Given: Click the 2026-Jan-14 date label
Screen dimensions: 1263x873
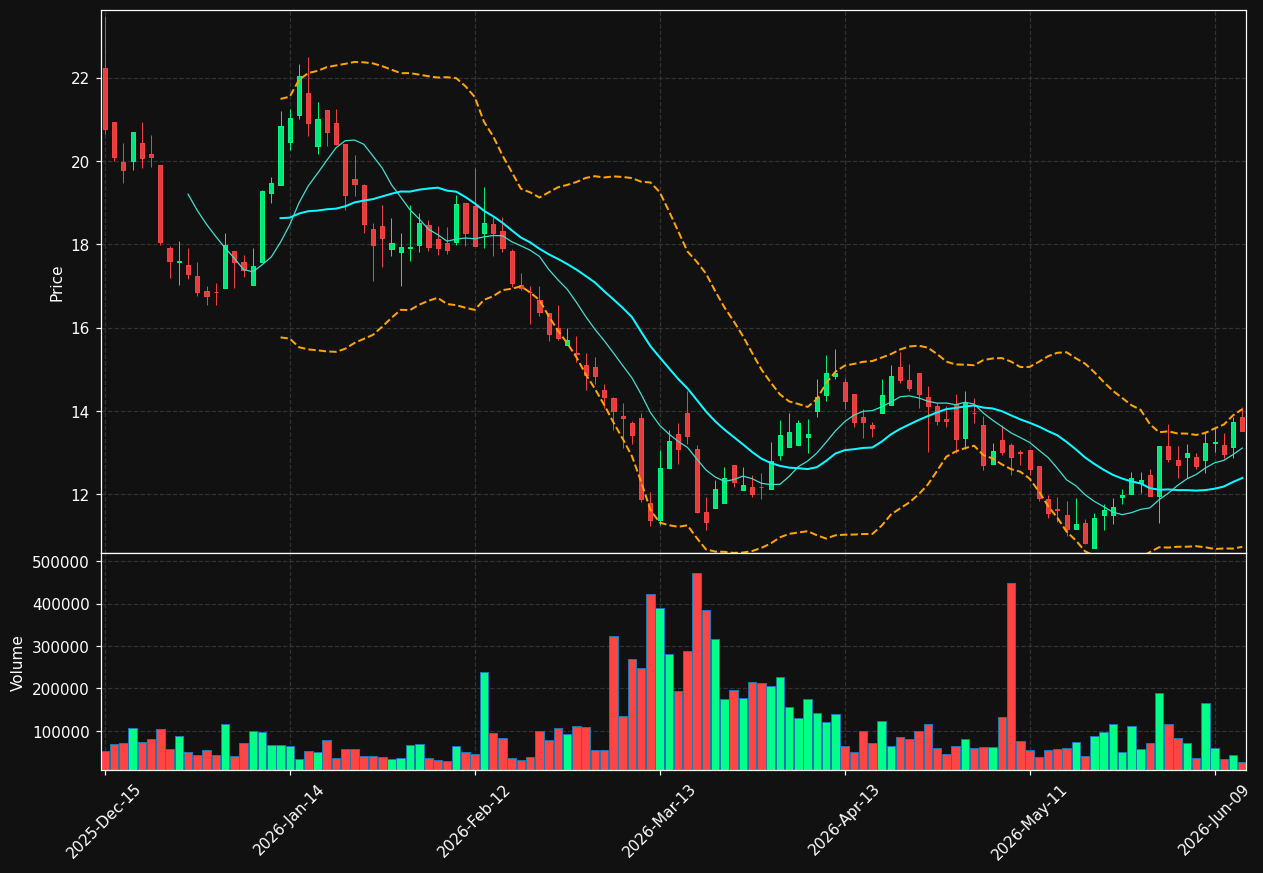Looking at the screenshot, I should pos(289,821).
